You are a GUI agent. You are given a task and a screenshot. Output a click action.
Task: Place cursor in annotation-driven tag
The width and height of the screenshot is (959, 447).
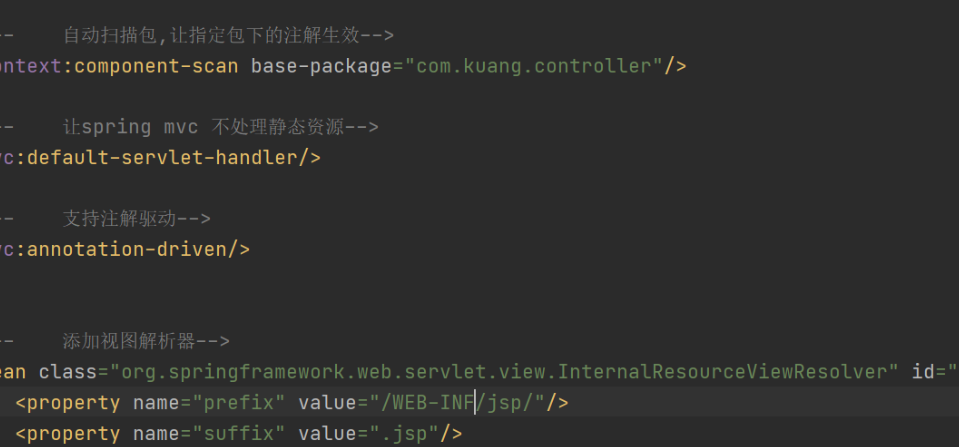pyautogui.click(x=127, y=249)
